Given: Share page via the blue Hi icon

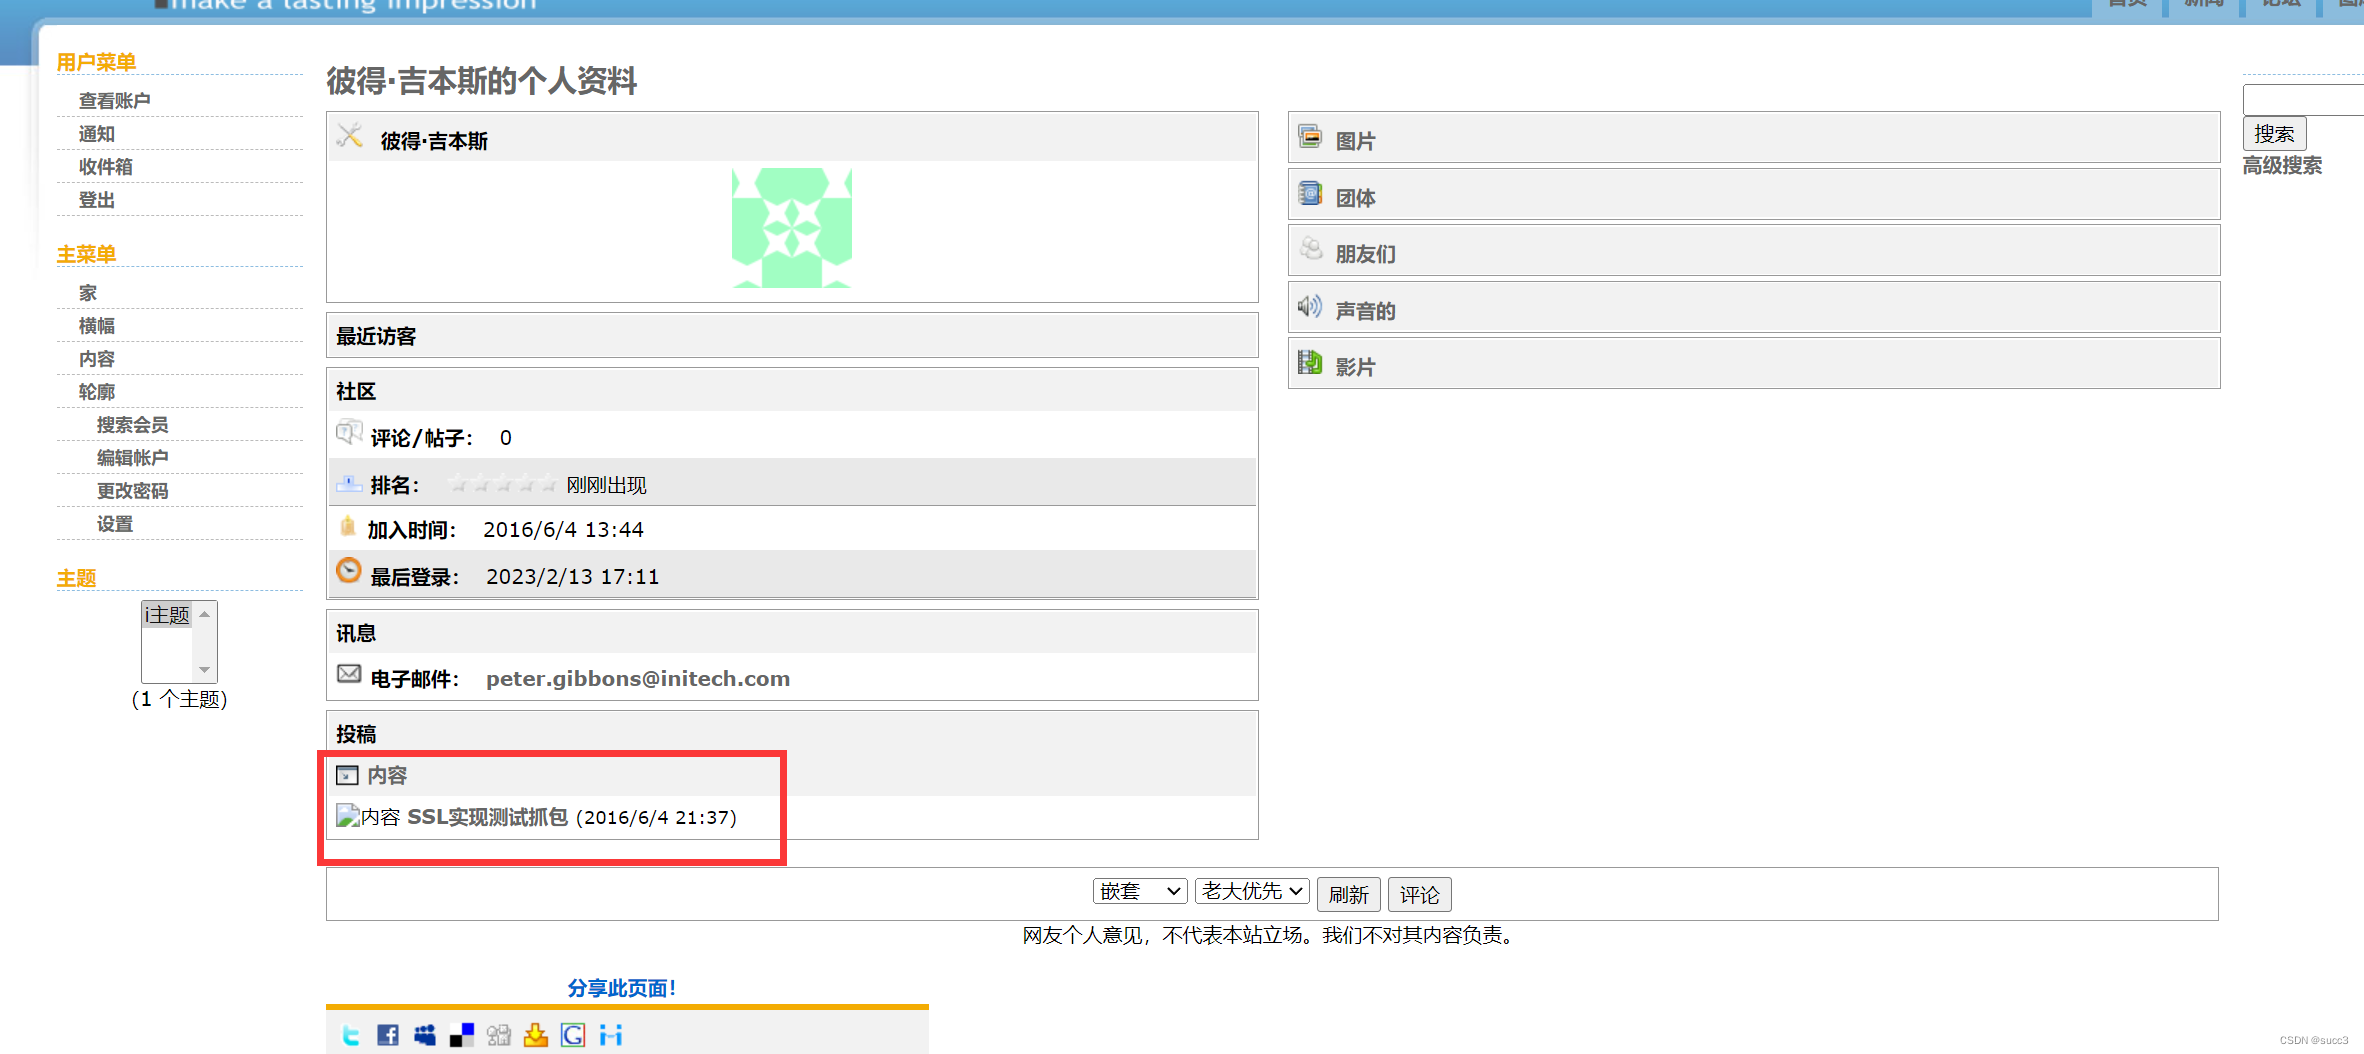Looking at the screenshot, I should click(x=611, y=1035).
